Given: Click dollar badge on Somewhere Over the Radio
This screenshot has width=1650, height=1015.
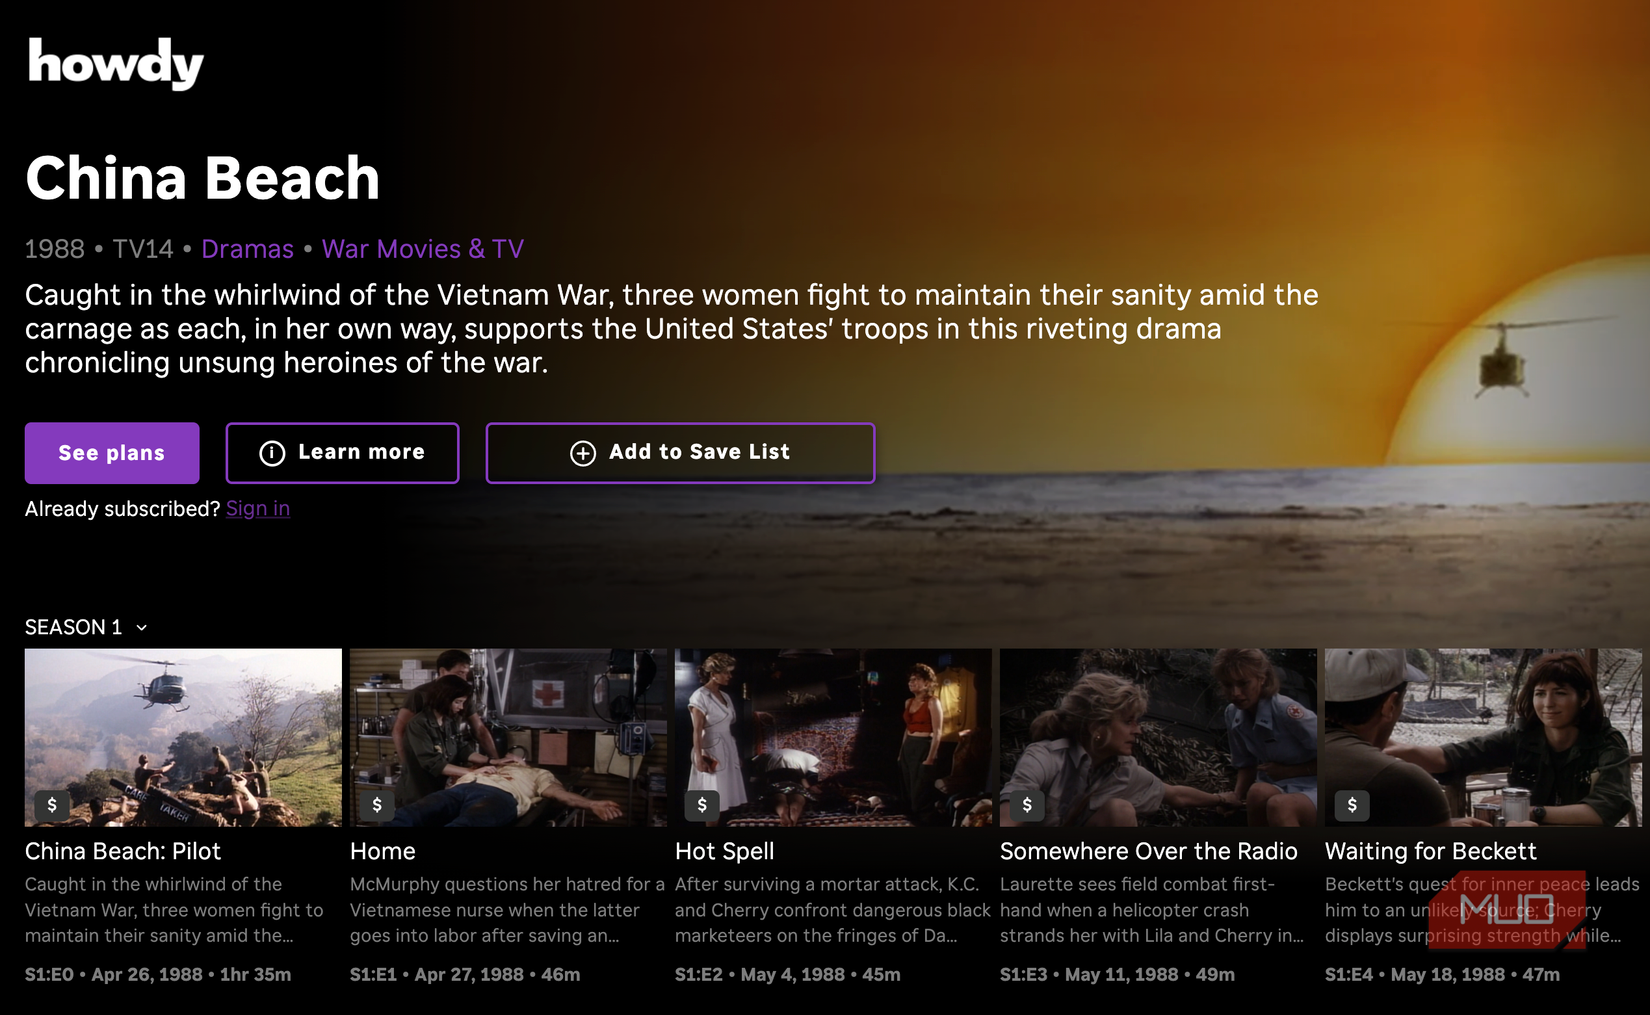Looking at the screenshot, I should coord(1027,804).
